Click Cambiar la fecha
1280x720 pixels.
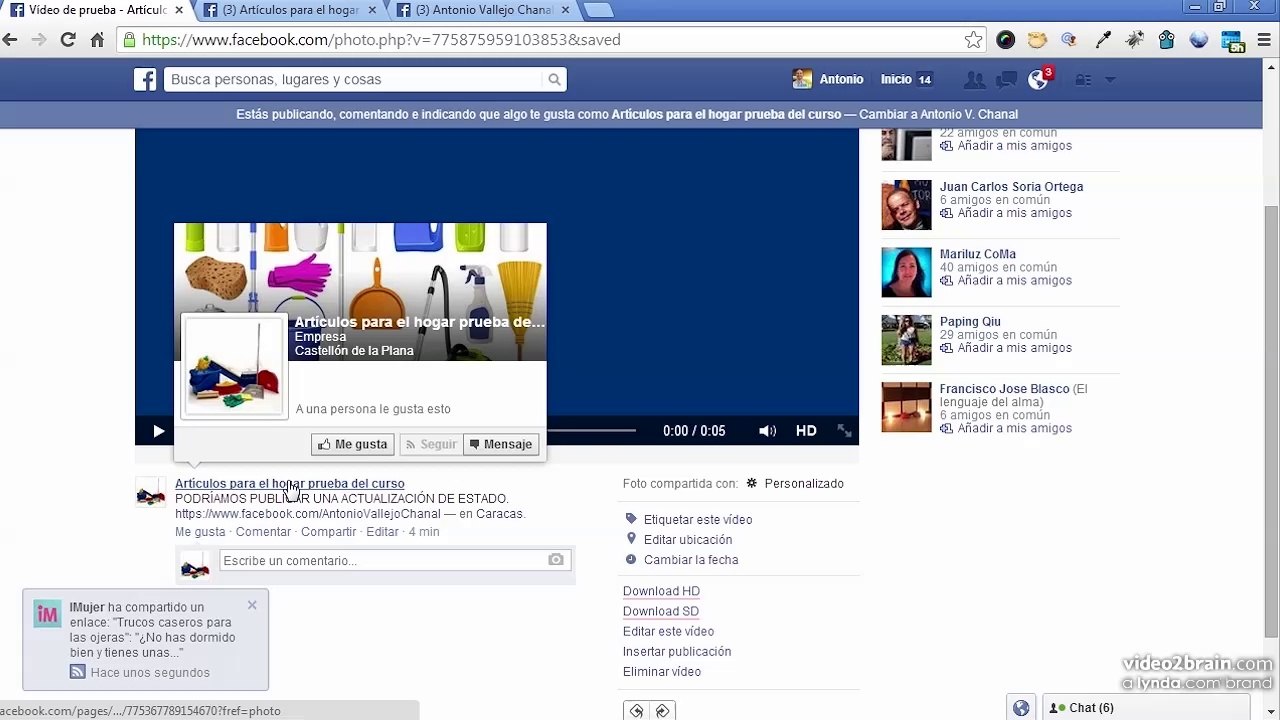pyautogui.click(x=690, y=560)
